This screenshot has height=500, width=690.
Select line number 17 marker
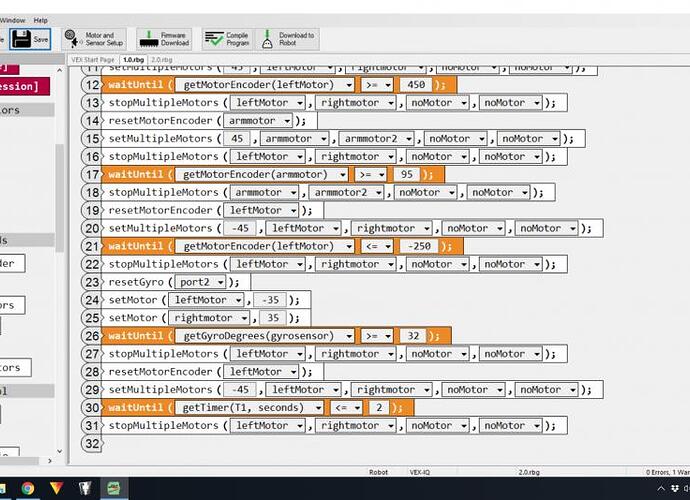(92, 174)
